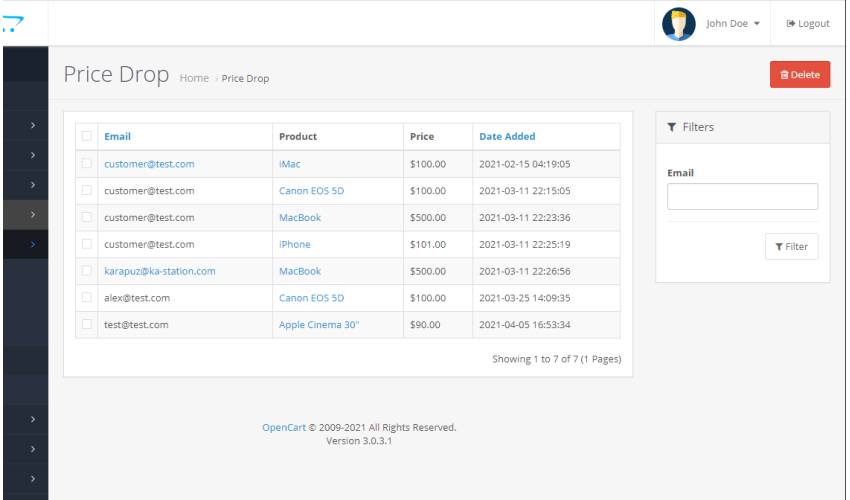The image size is (850, 500).
Task: Click the OpenCart cart logo
Action: click(x=13, y=24)
